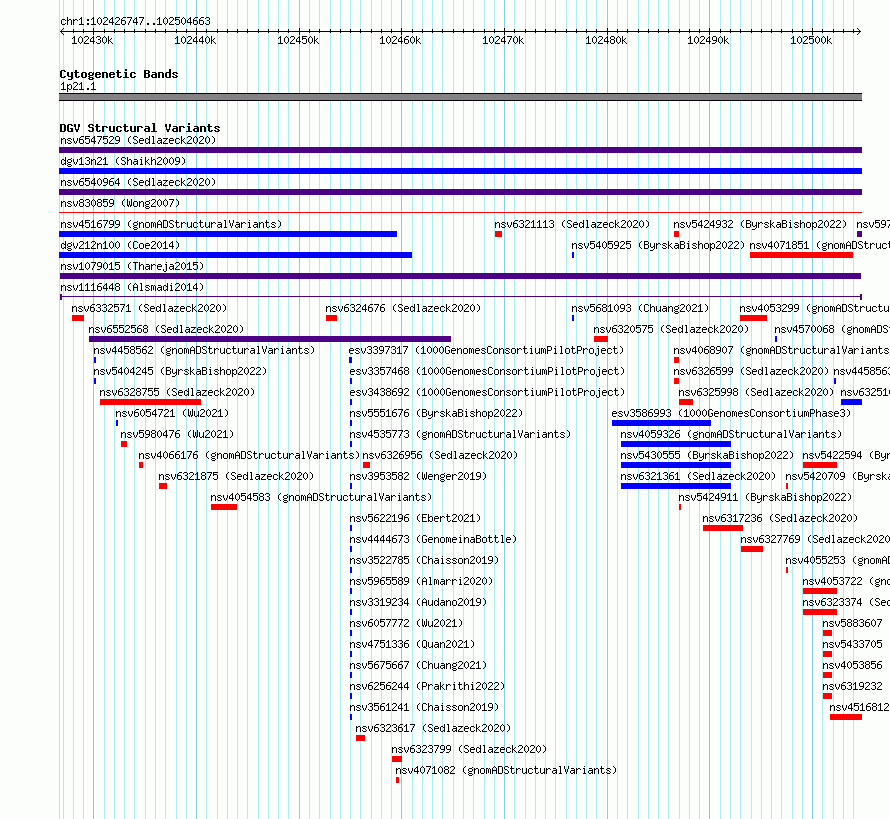The width and height of the screenshot is (890, 819).
Task: Click nsv830859 (Wong2007) label
Action: (x=120, y=203)
